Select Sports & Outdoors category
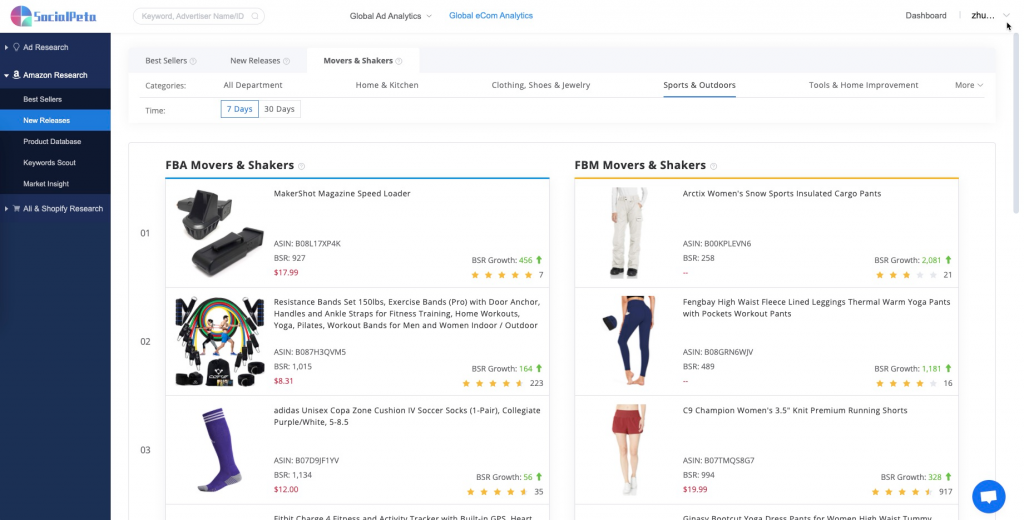 (x=699, y=85)
